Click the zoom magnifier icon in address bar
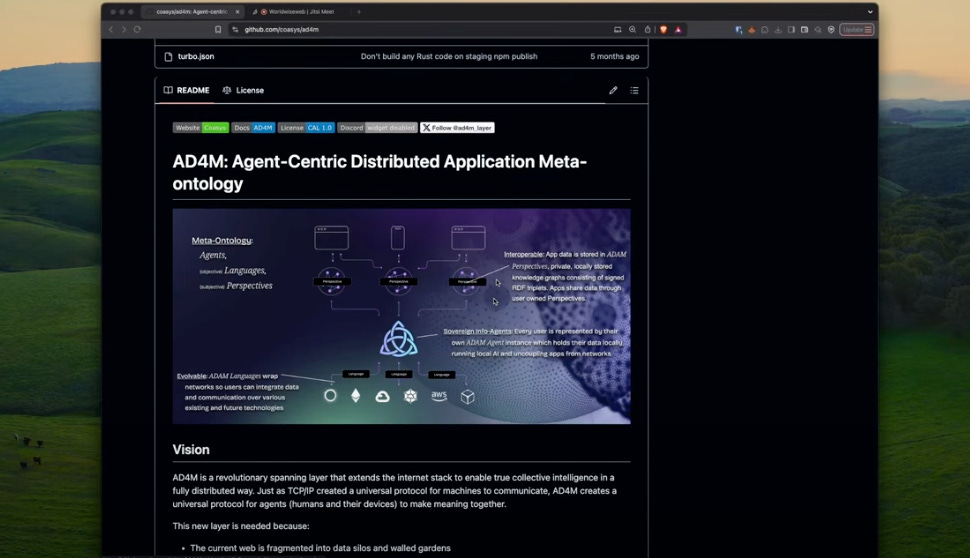This screenshot has width=970, height=558. tap(632, 29)
